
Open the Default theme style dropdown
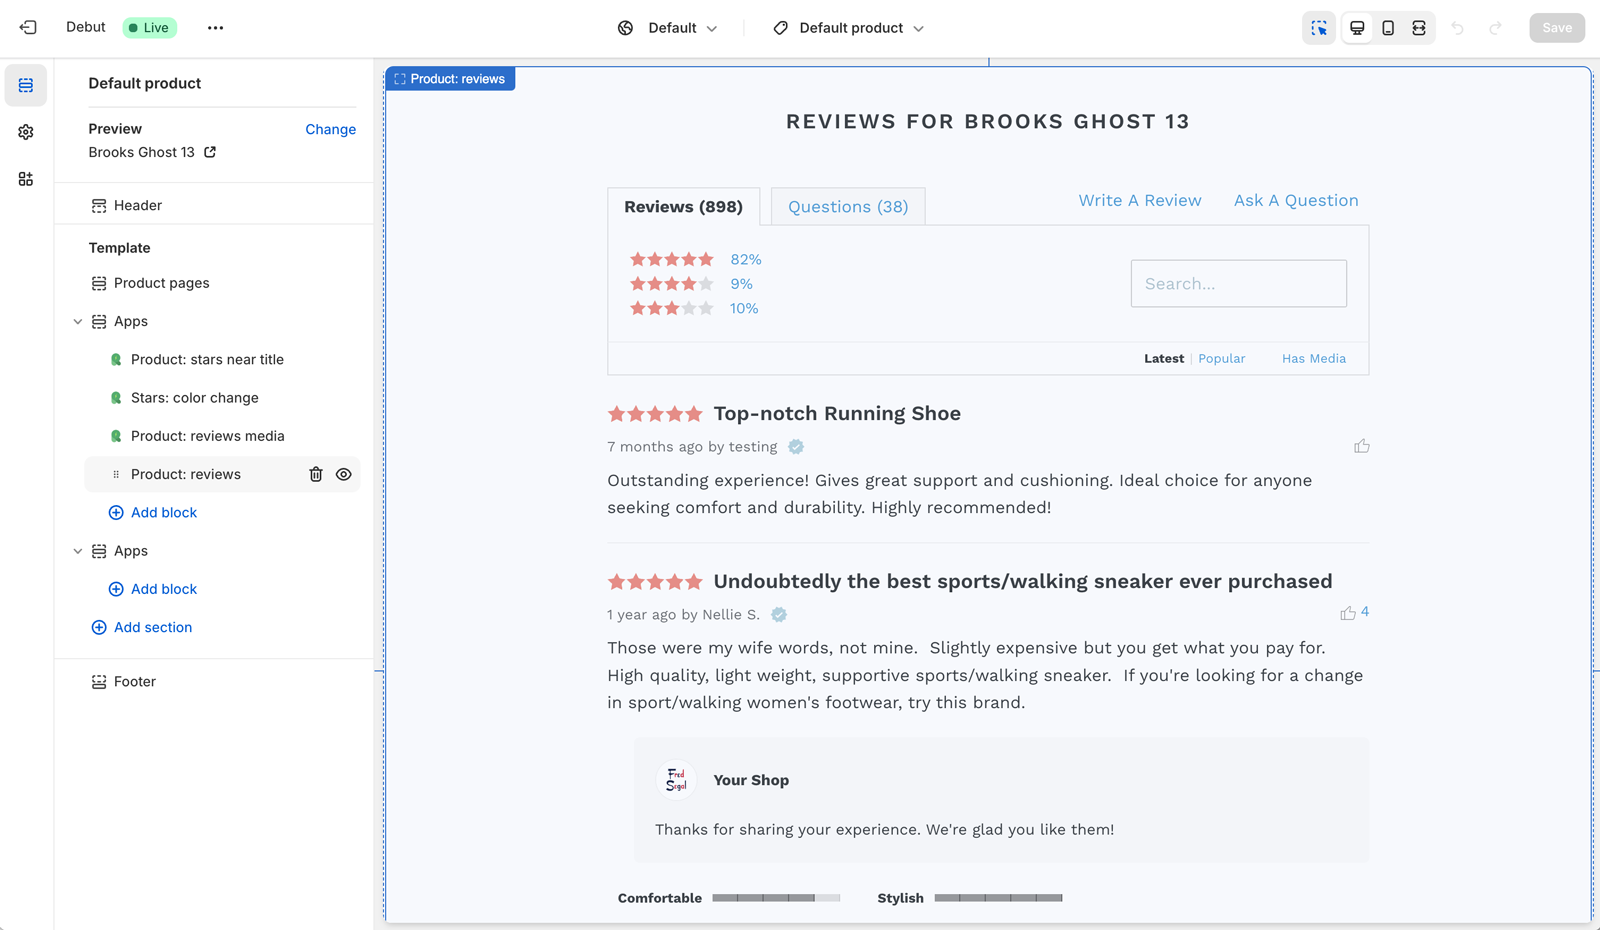668,28
